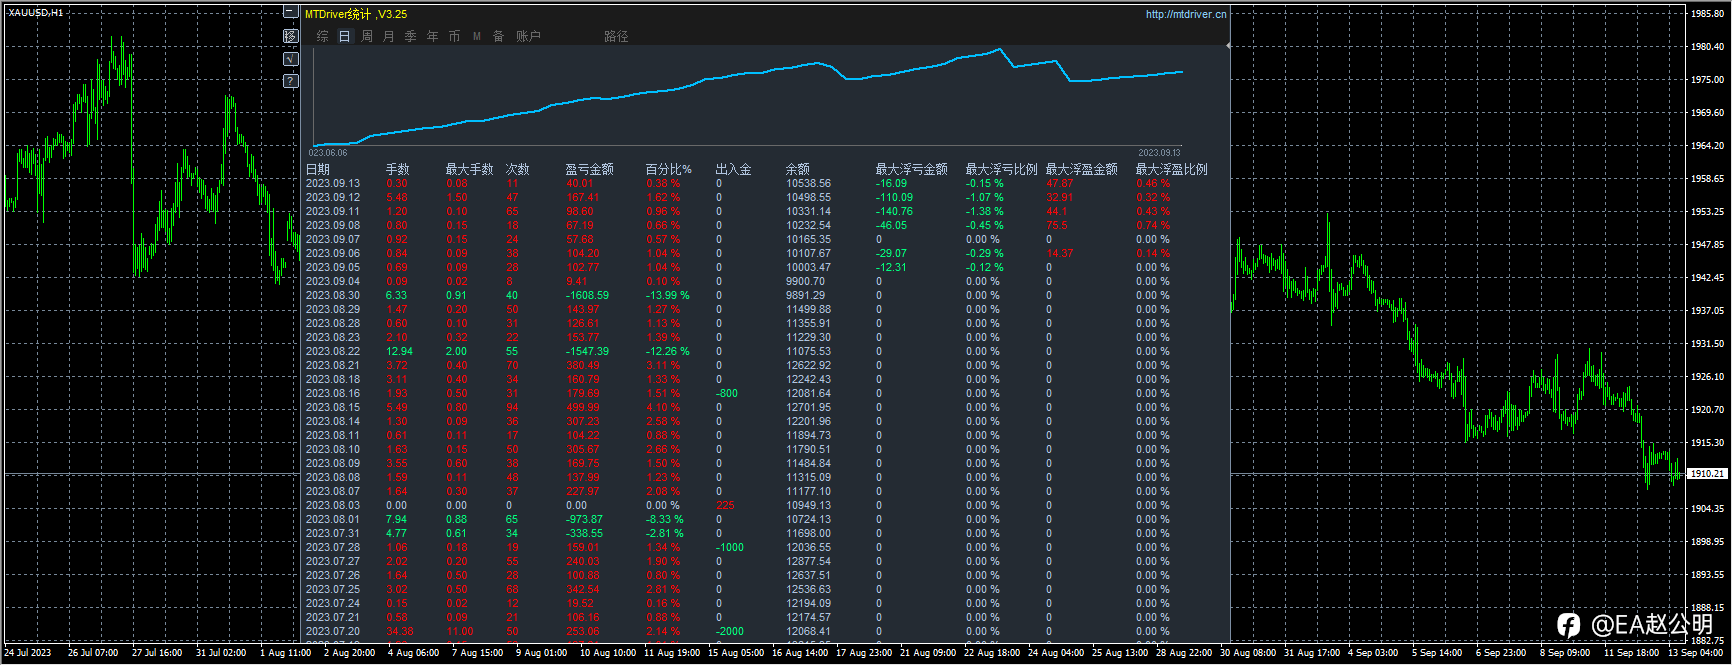This screenshot has width=1733, height=666.
Task: Click the M tab in statistics panel
Action: 477,36
